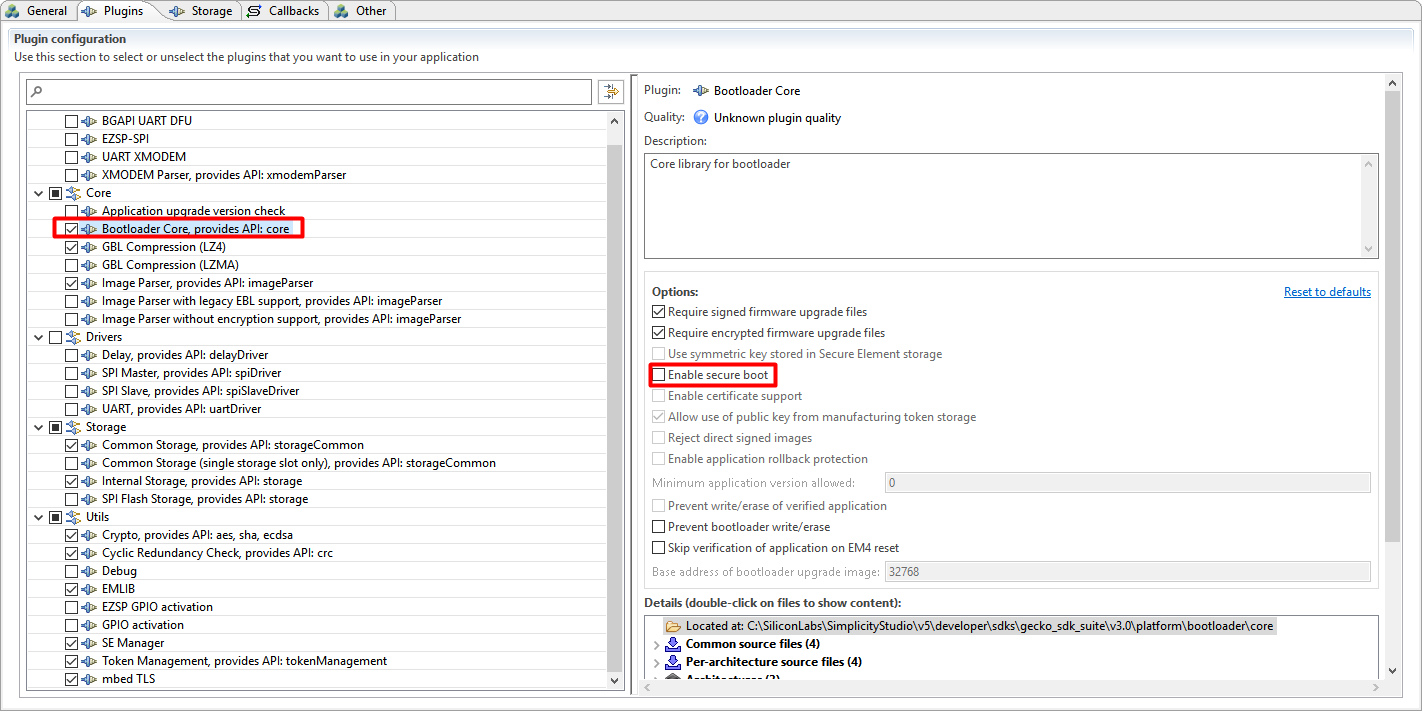Collapse the Core group

coord(39,193)
